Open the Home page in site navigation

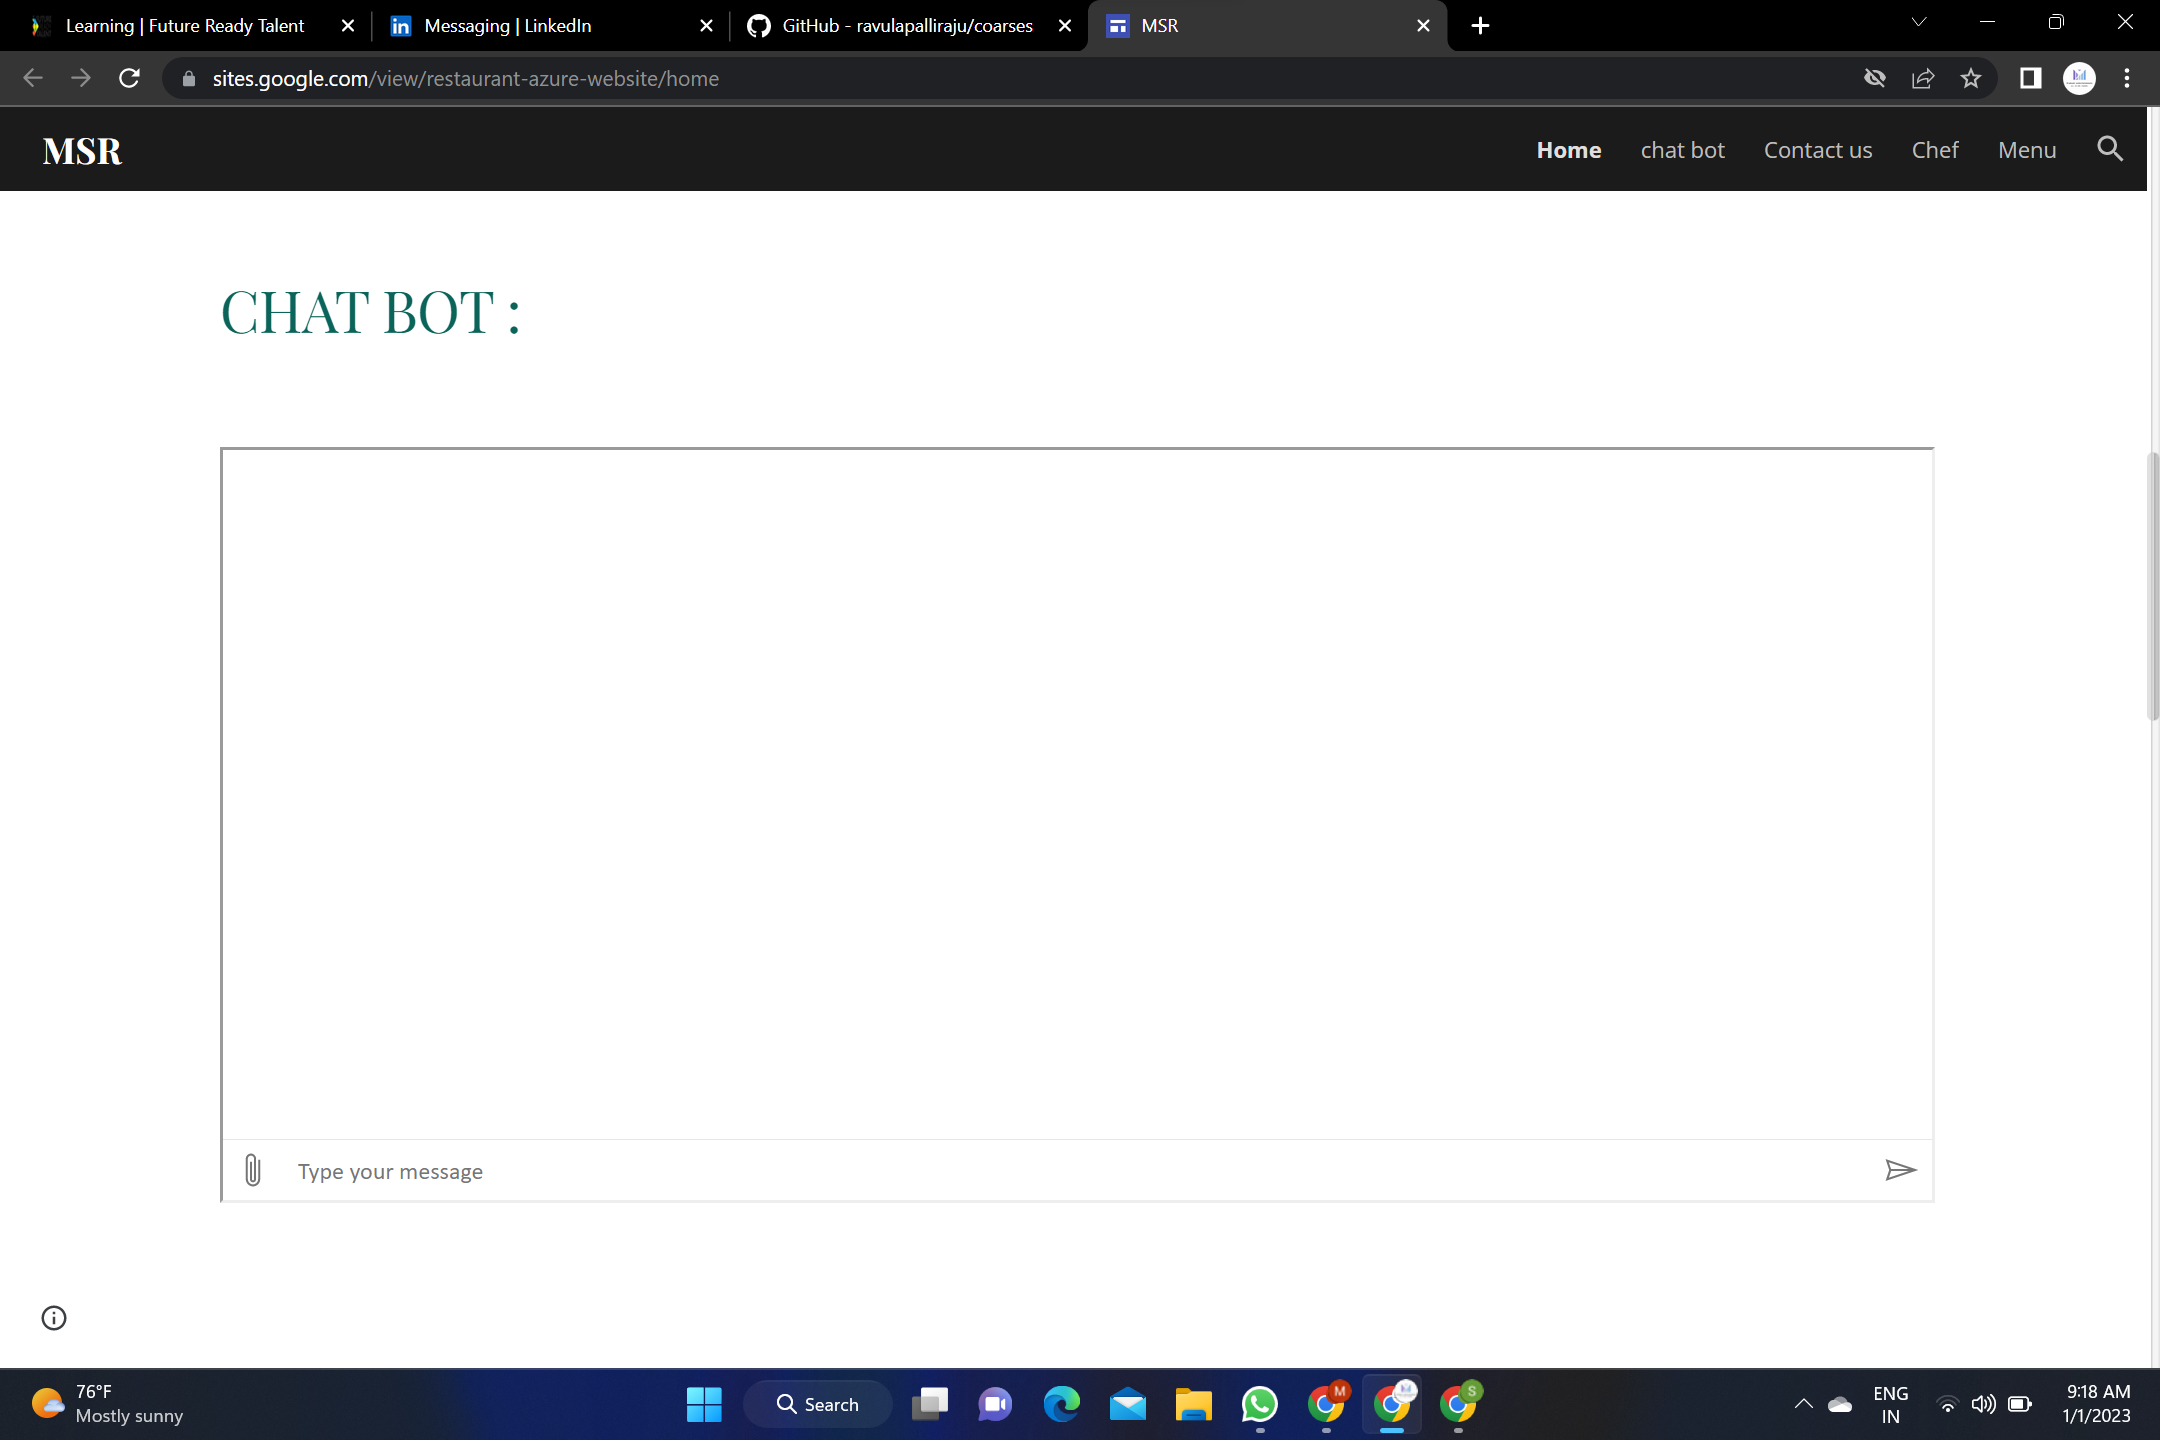pyautogui.click(x=1569, y=150)
